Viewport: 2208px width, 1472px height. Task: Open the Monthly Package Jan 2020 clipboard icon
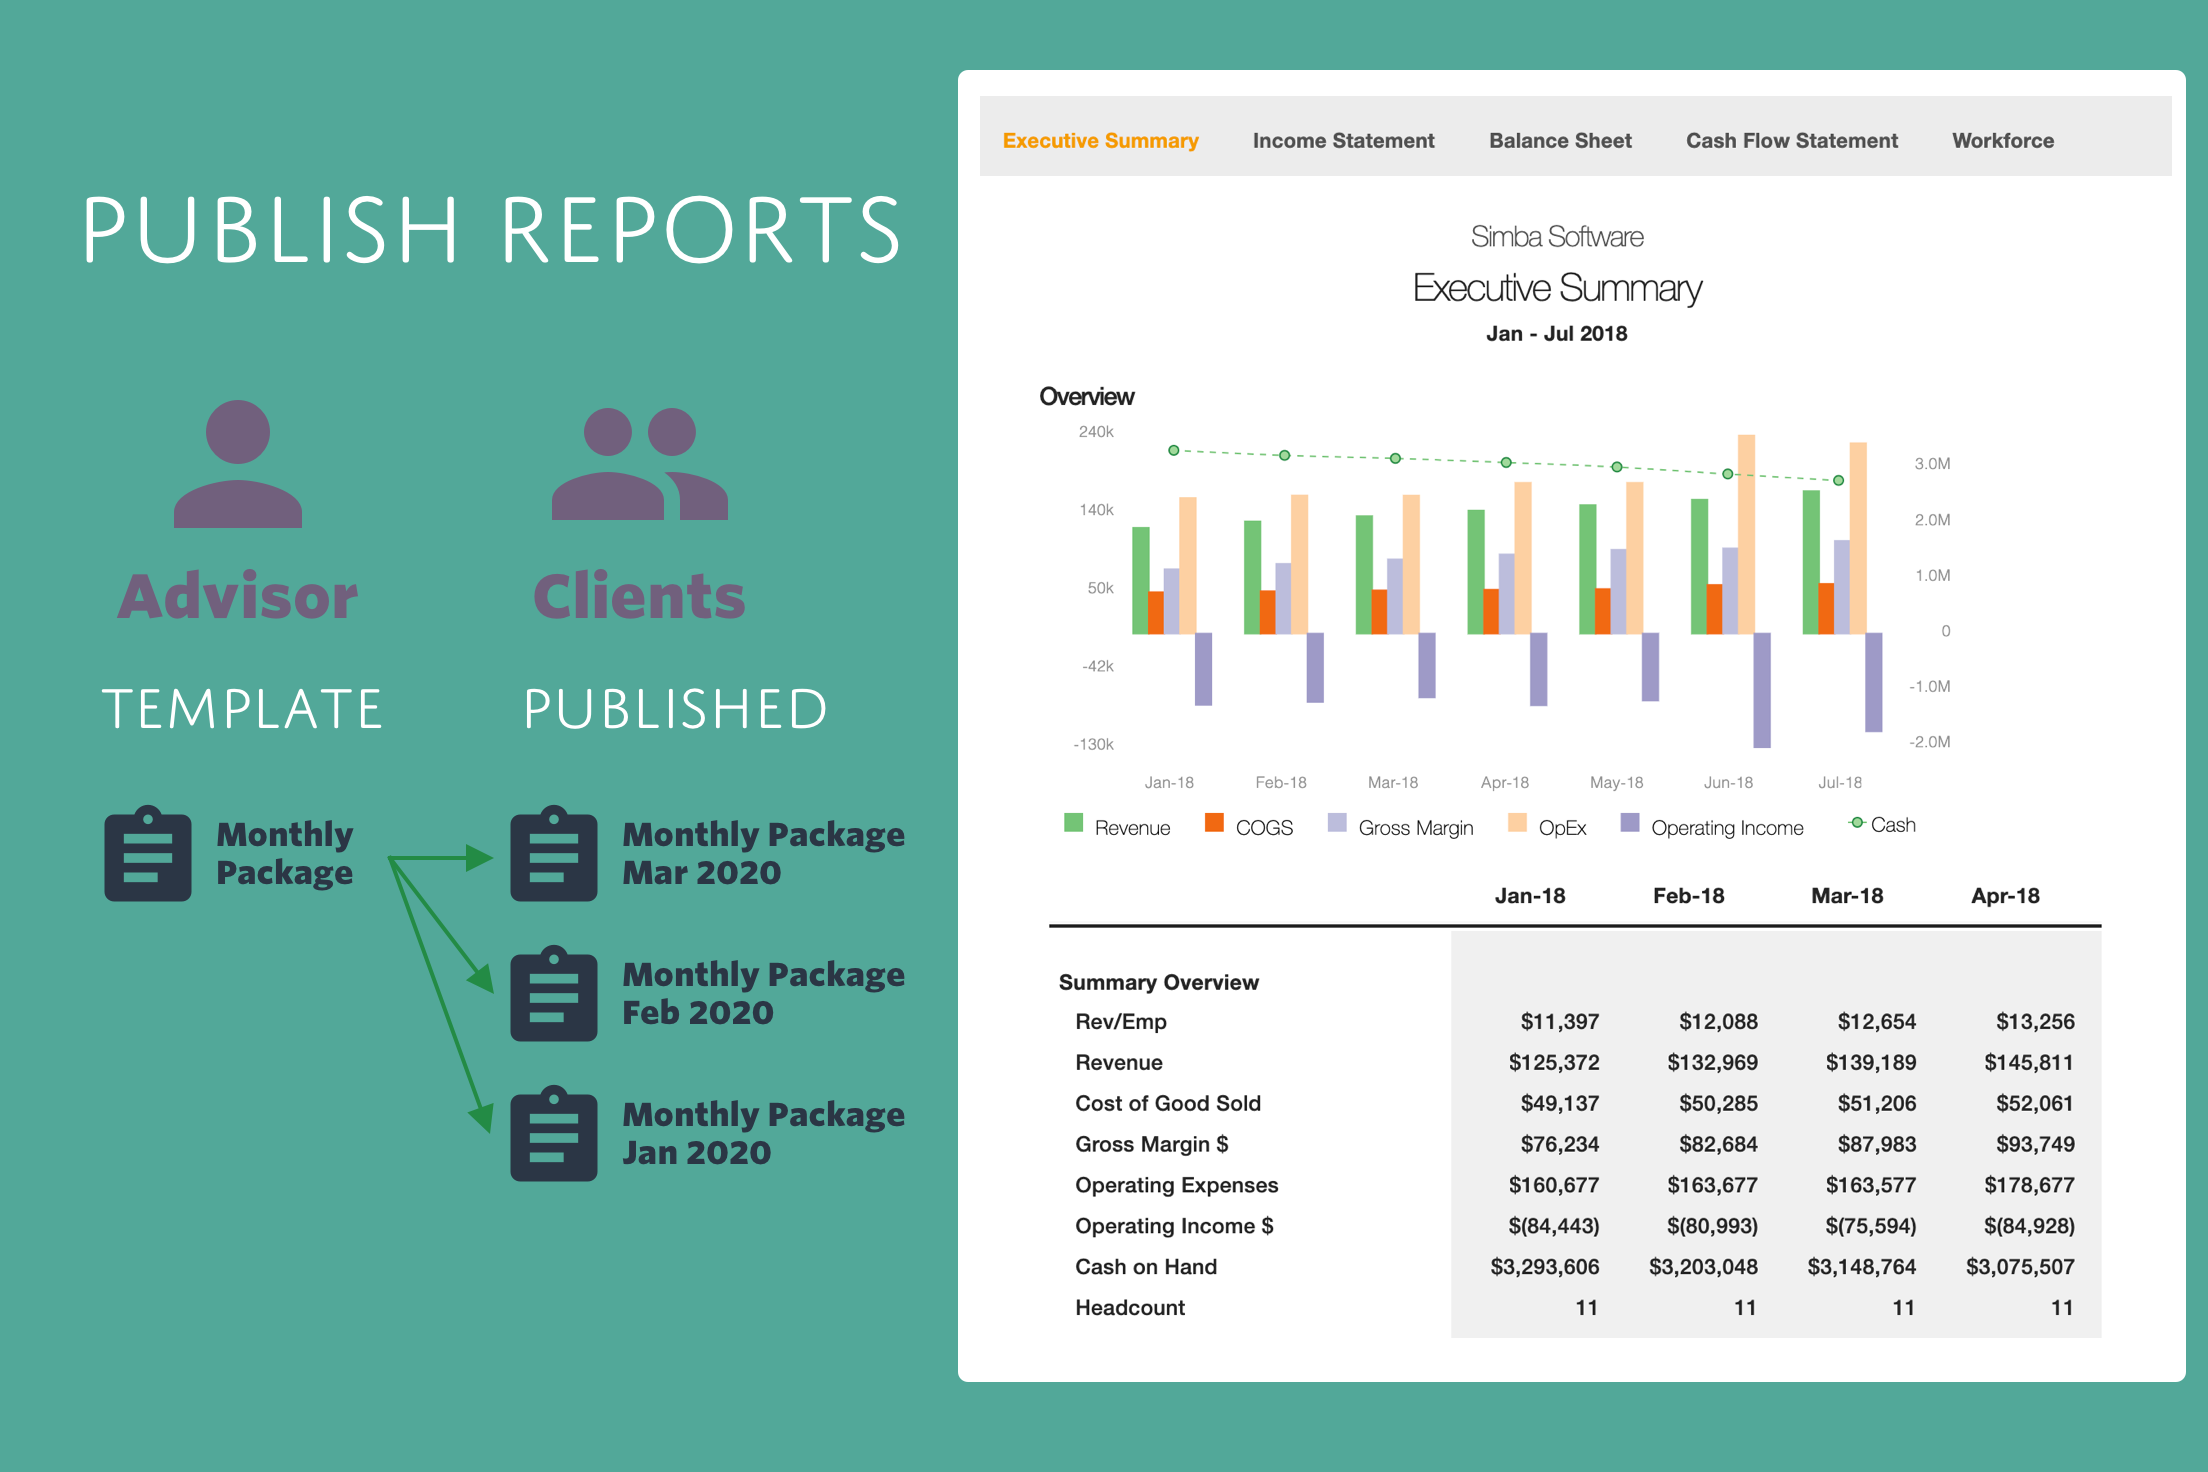pyautogui.click(x=553, y=1135)
